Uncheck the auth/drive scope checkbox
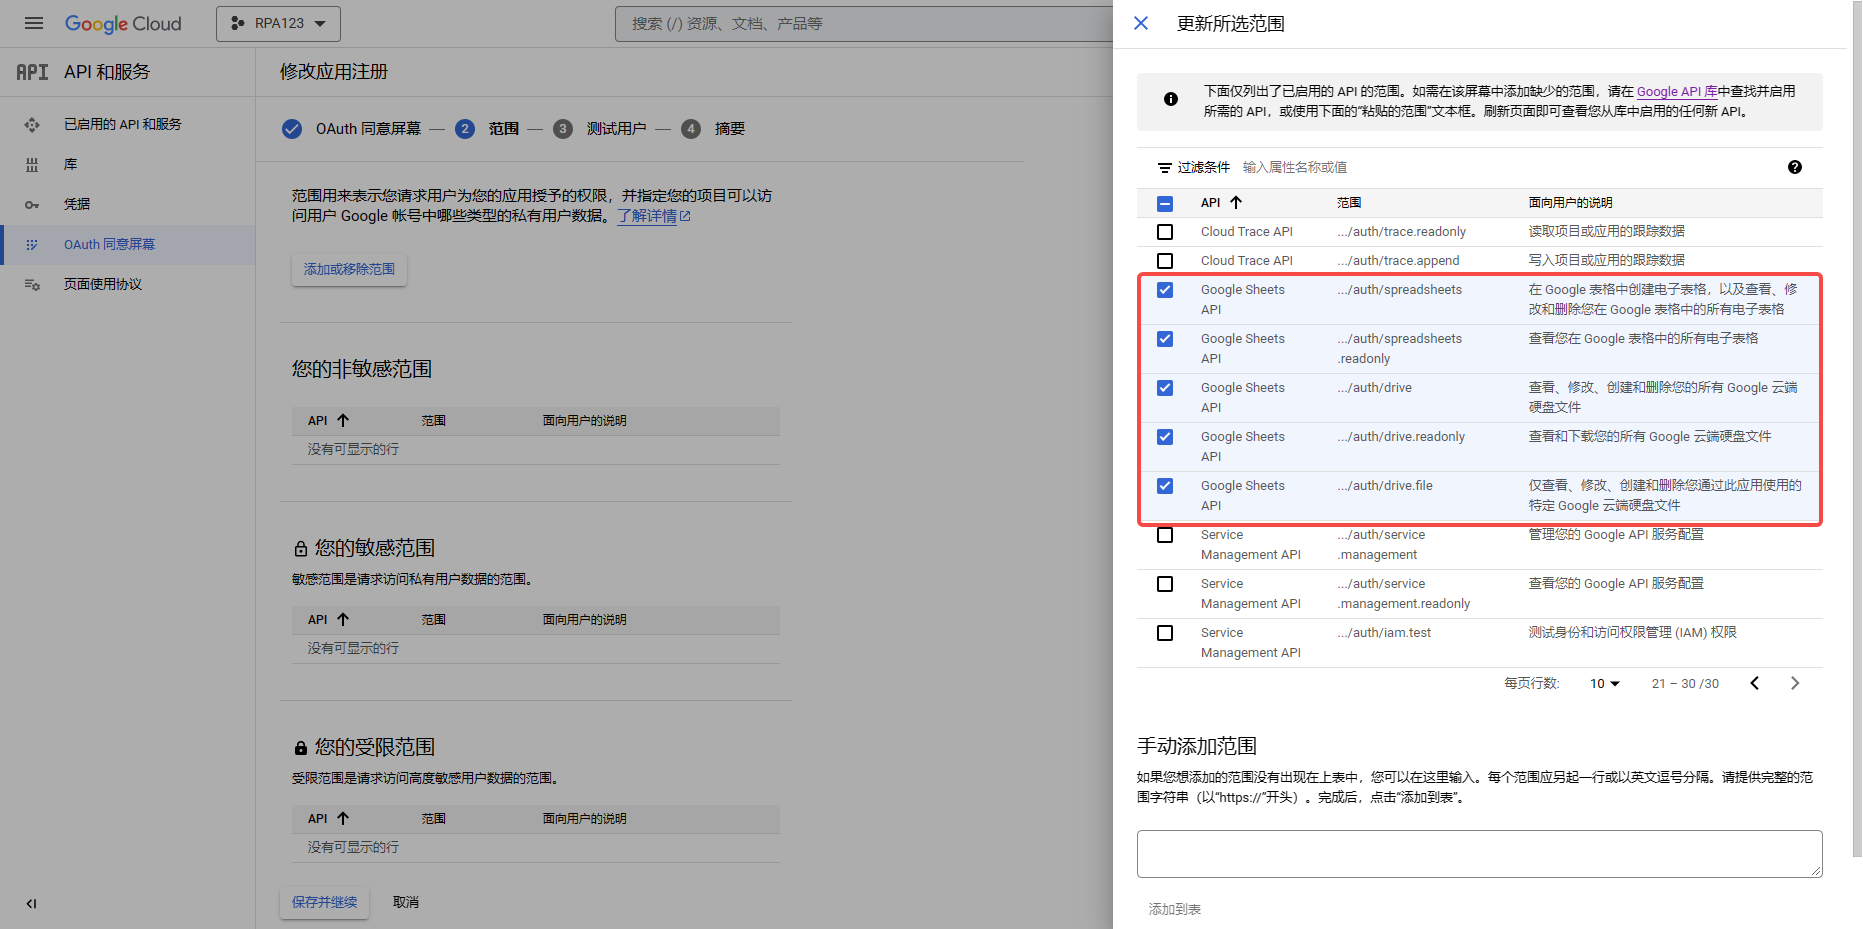The height and width of the screenshot is (929, 1863). (x=1165, y=388)
